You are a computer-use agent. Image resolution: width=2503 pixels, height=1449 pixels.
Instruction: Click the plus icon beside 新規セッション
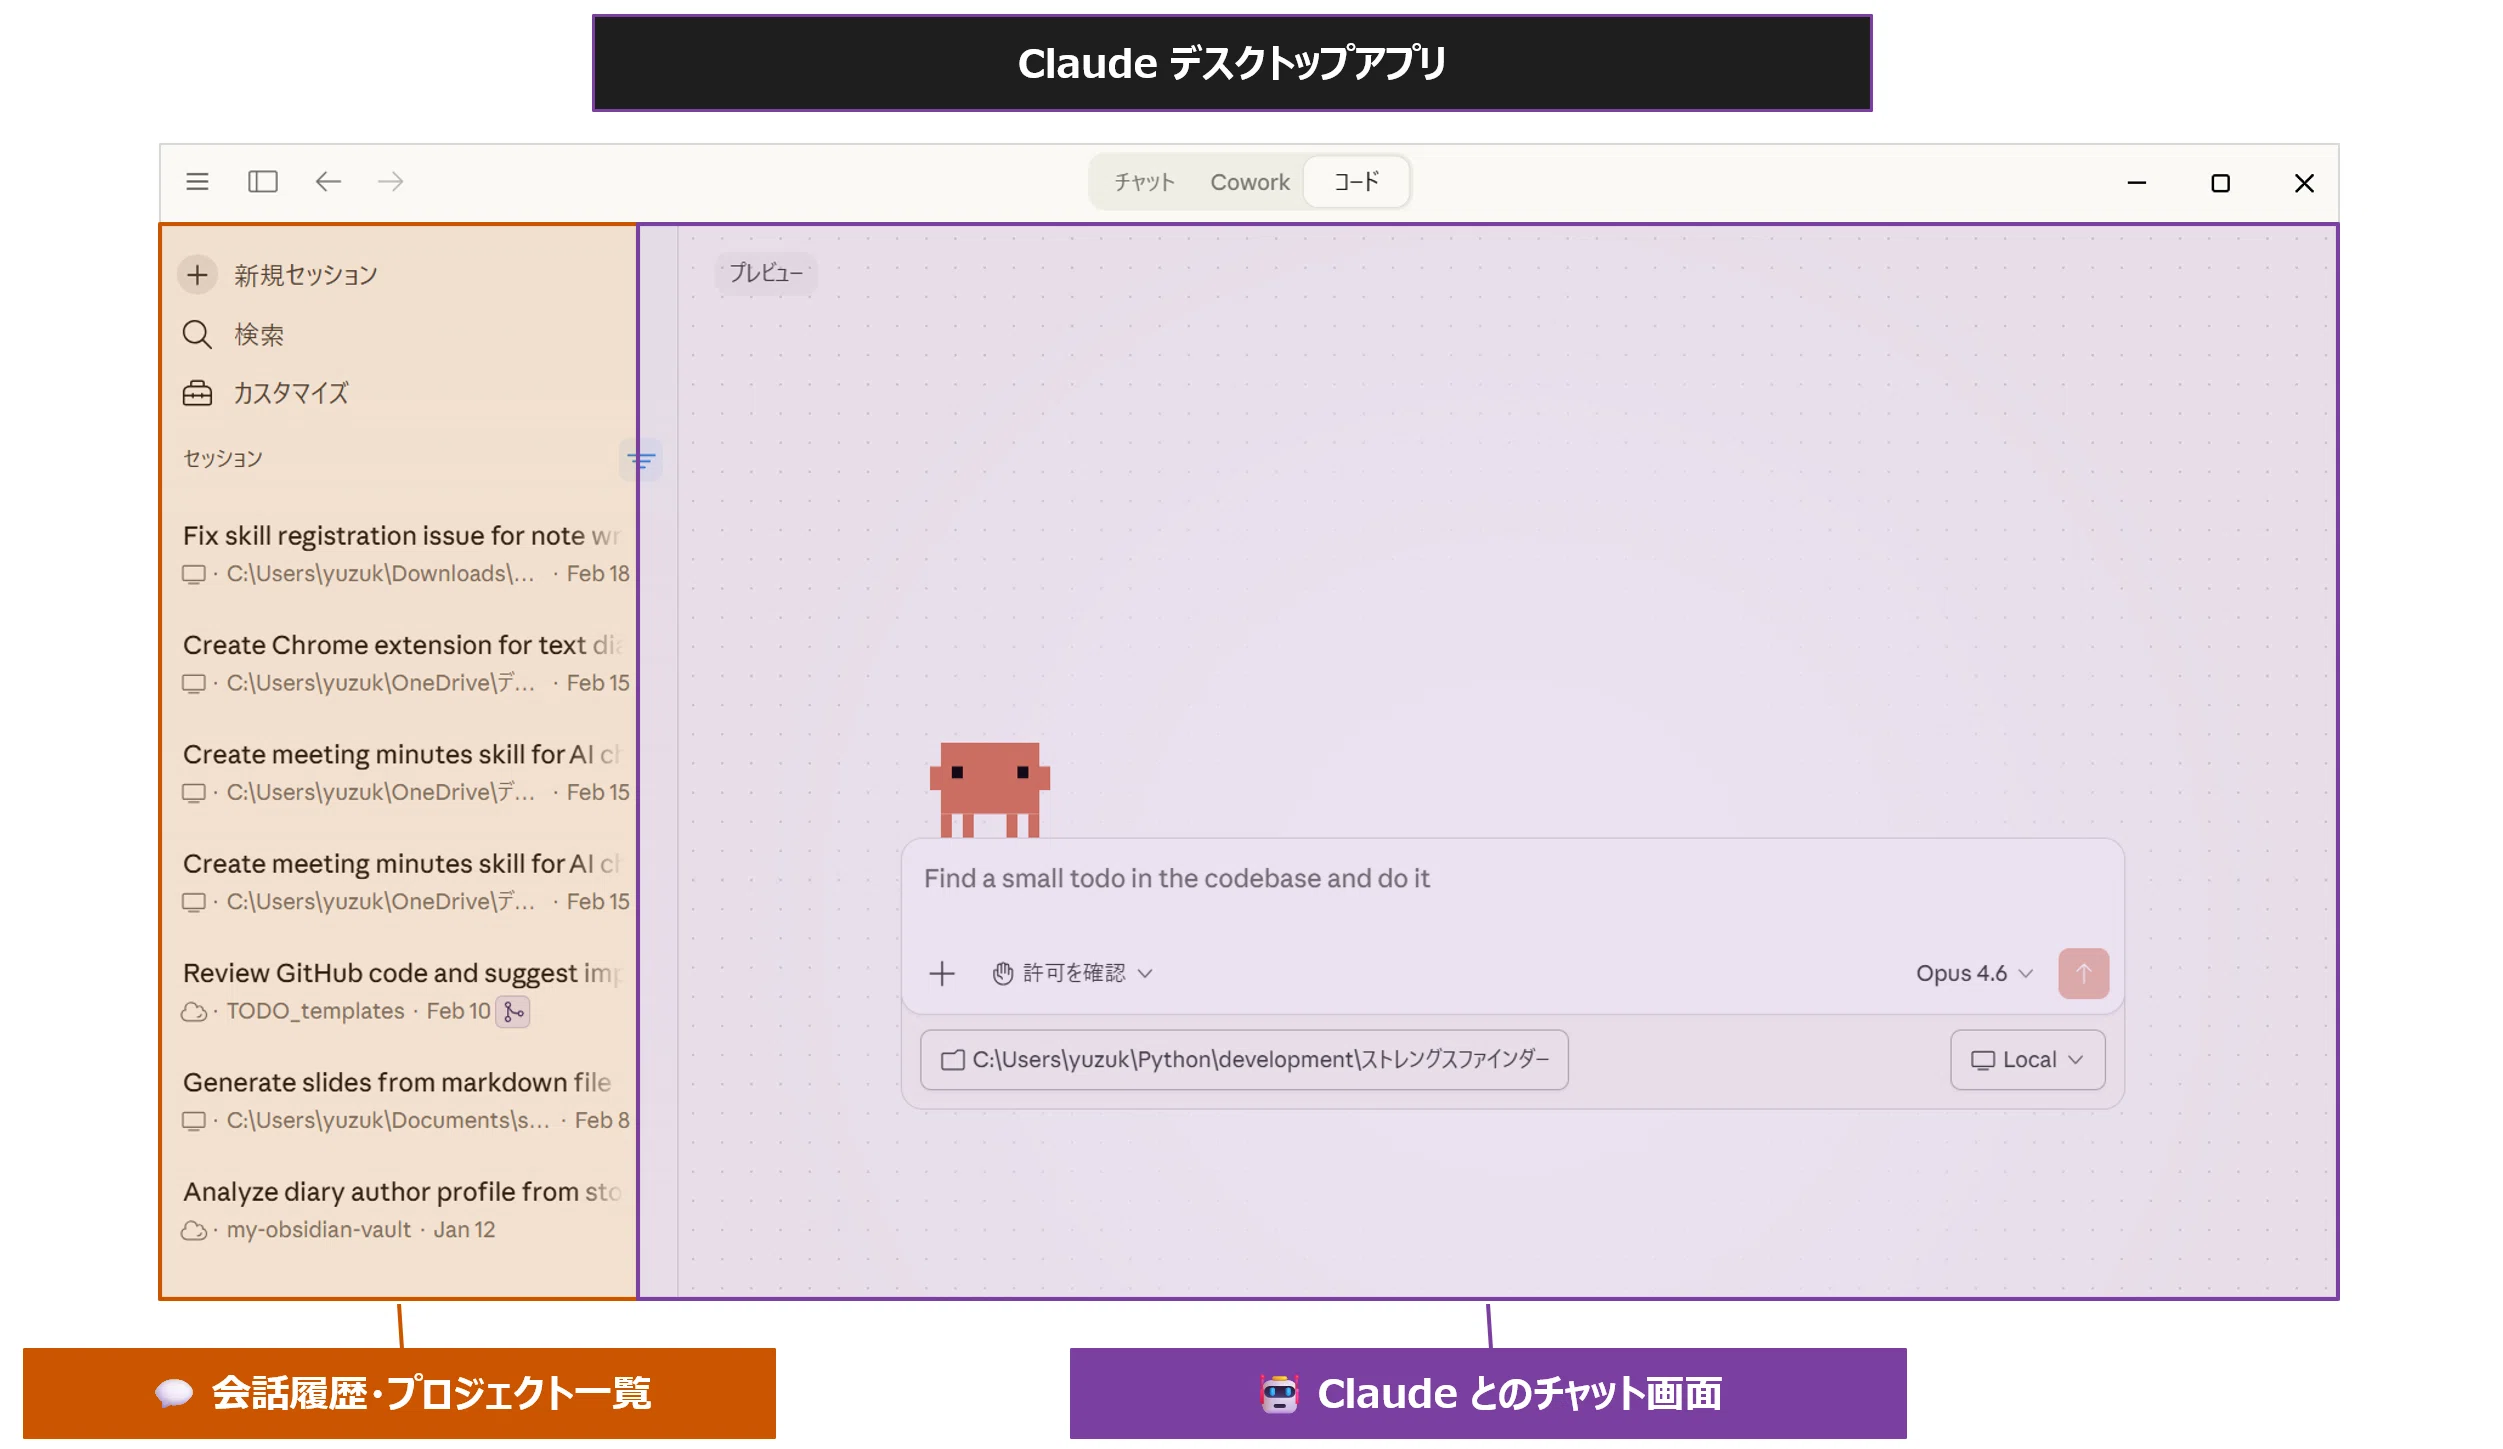pos(198,275)
